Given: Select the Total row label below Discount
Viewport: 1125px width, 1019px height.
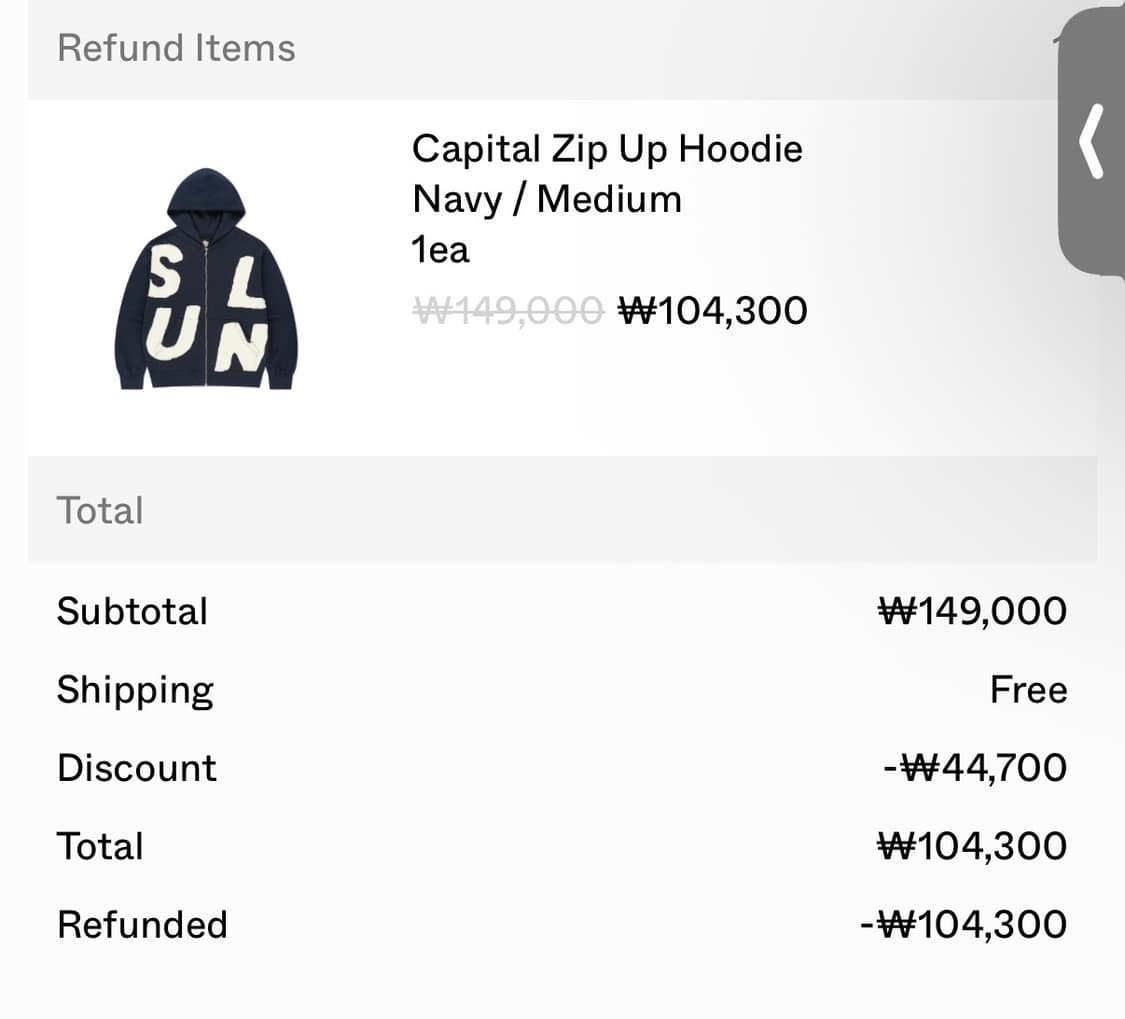Looking at the screenshot, I should pos(100,846).
